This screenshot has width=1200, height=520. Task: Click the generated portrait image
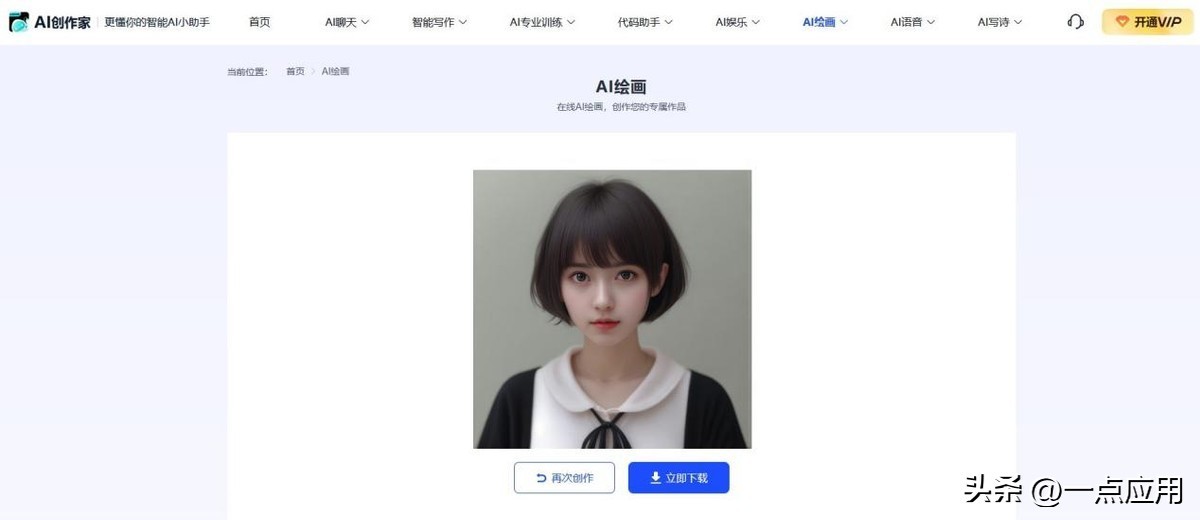(612, 309)
